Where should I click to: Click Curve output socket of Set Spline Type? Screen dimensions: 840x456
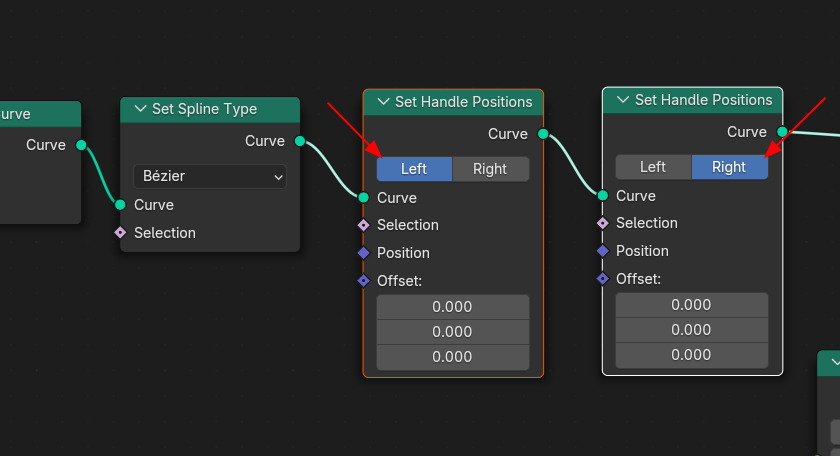tap(300, 141)
